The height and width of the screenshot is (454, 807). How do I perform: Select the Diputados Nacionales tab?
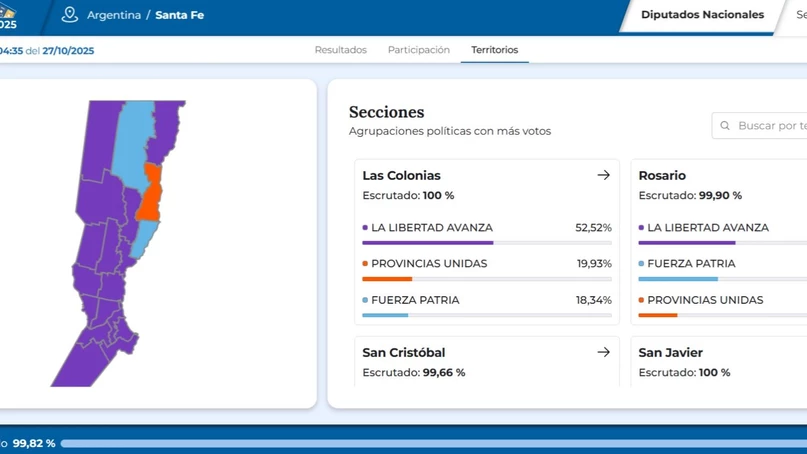702,15
